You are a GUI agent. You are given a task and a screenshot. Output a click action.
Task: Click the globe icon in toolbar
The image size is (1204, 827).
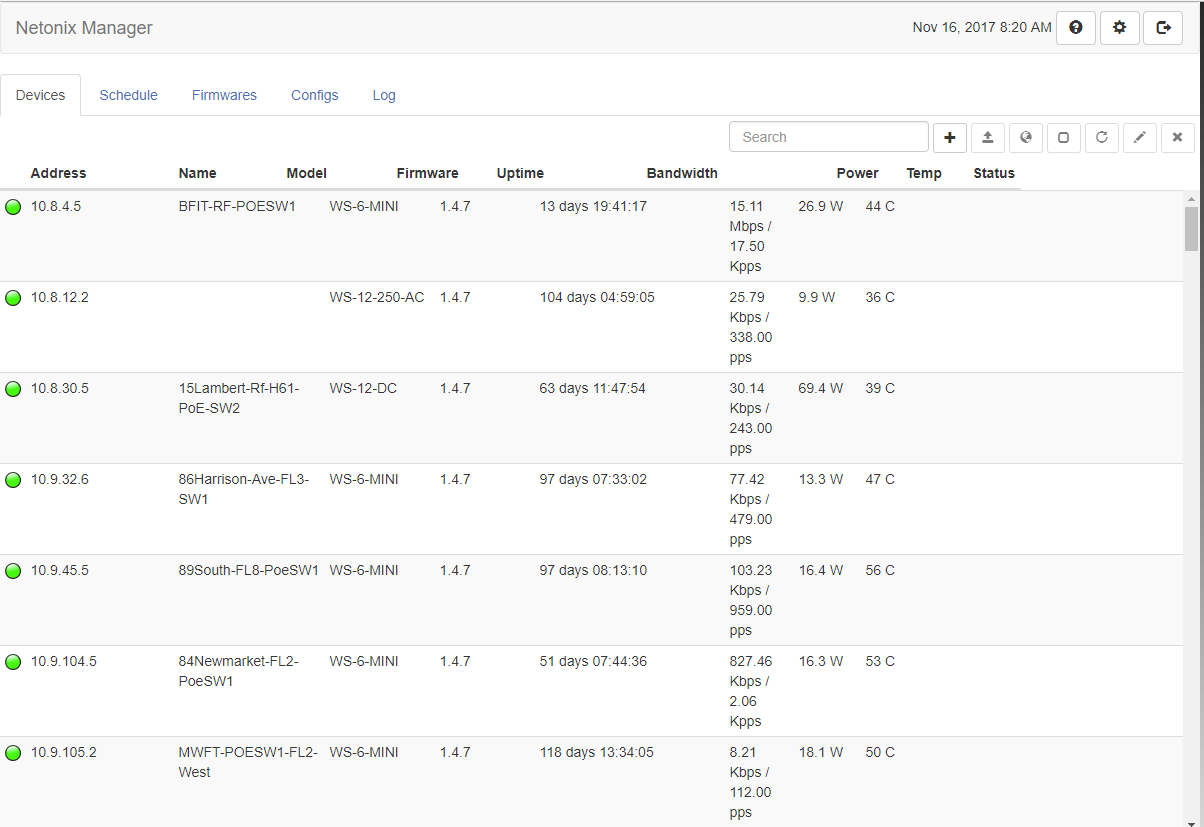[x=1025, y=137]
